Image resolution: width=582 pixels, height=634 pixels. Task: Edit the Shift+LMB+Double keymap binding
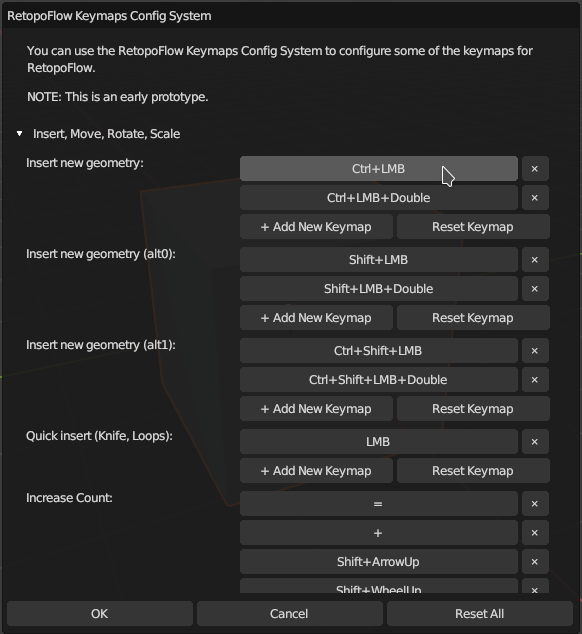(x=379, y=289)
